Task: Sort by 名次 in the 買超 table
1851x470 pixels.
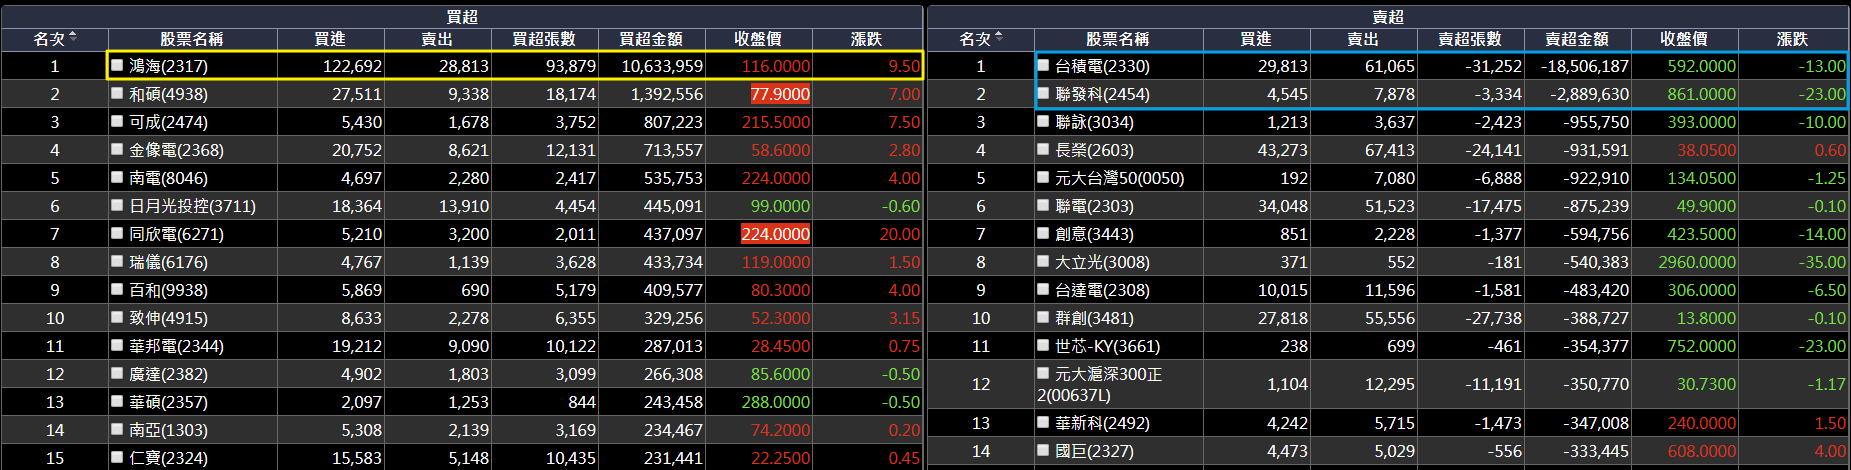Action: [x=54, y=39]
